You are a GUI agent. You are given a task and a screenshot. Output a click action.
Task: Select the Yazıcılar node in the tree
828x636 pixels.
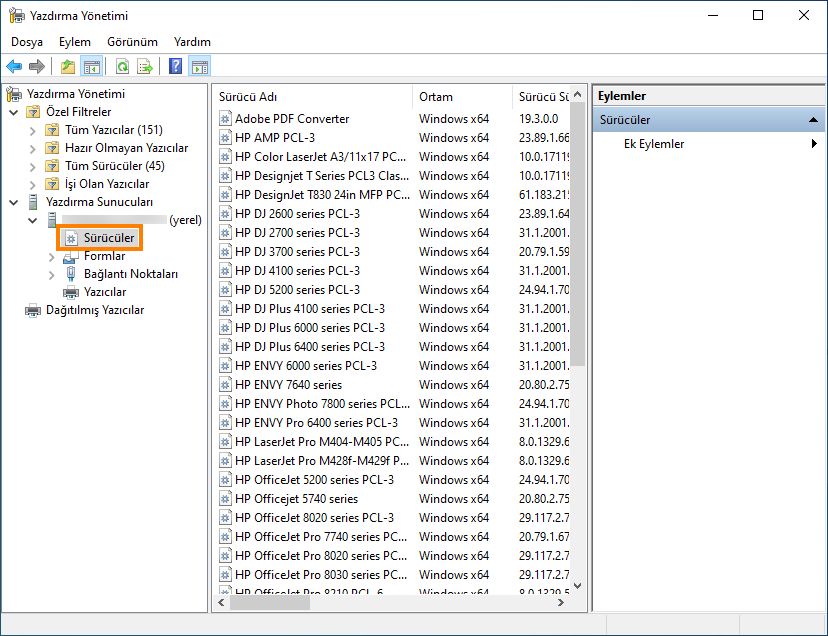click(105, 292)
